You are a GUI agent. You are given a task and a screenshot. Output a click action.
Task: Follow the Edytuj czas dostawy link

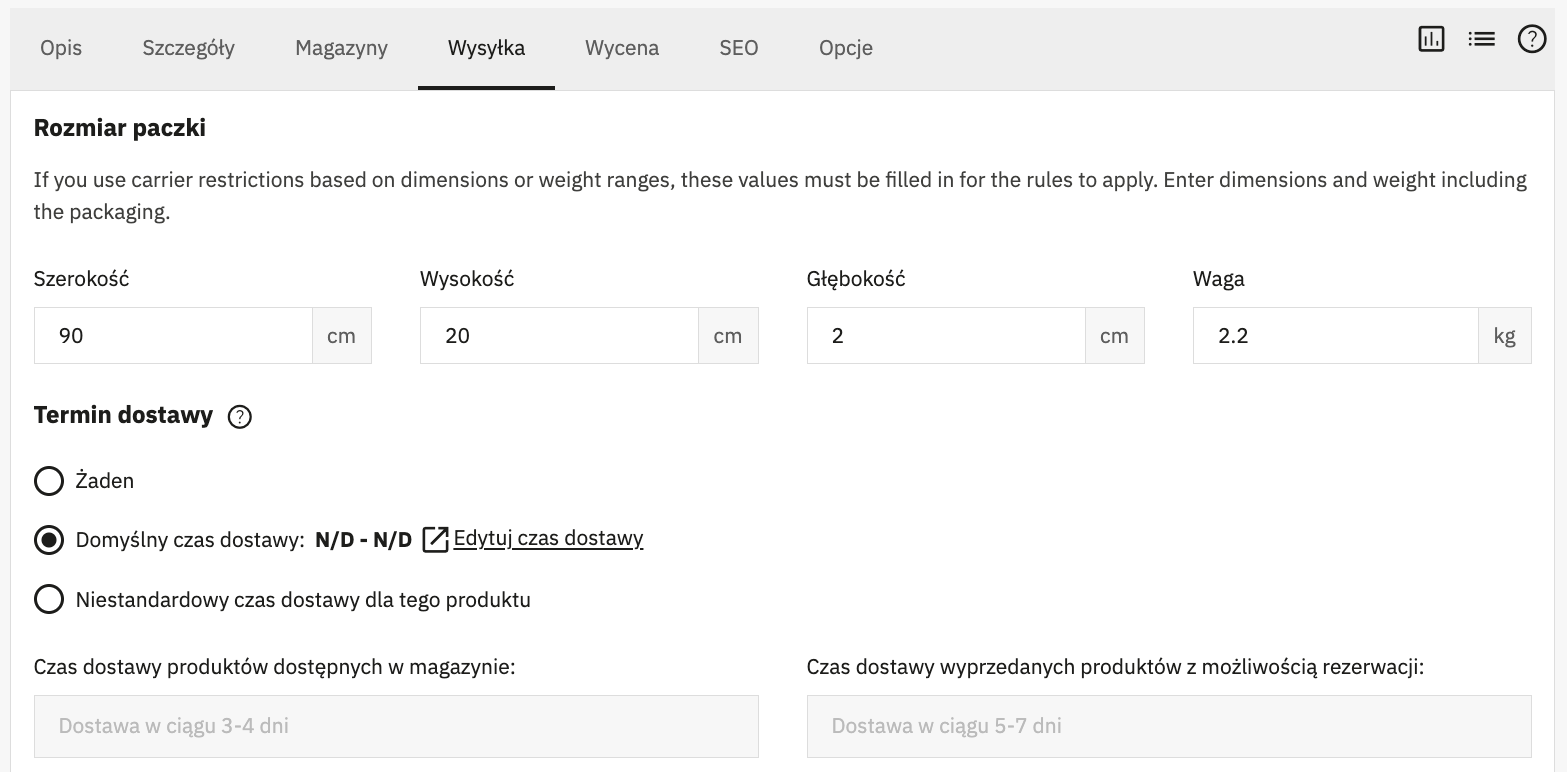coord(548,538)
